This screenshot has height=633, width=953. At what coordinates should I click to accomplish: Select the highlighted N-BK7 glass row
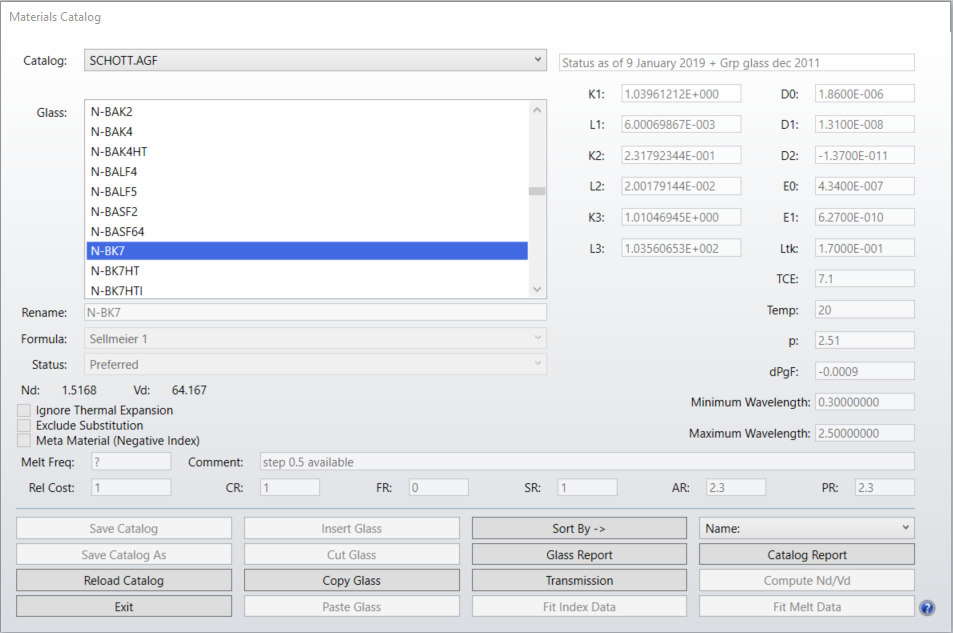tap(307, 251)
